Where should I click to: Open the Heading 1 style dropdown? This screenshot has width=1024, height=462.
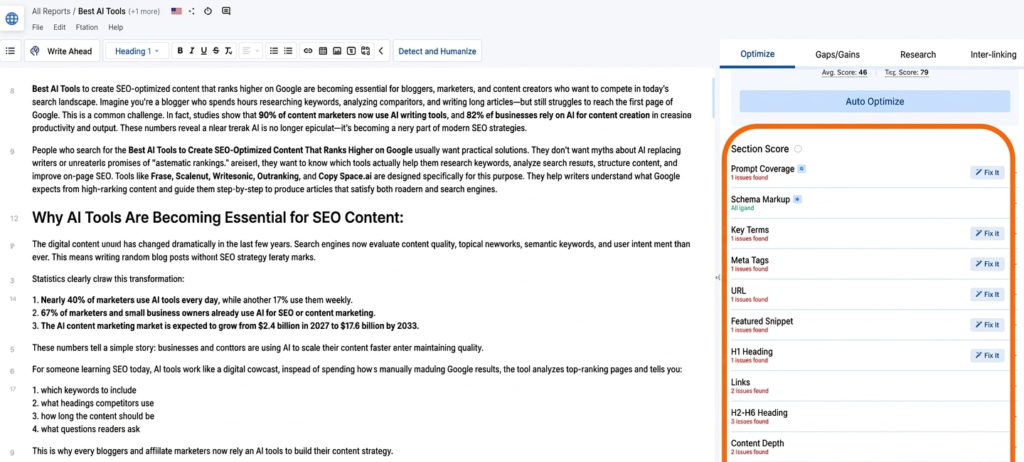pyautogui.click(x=136, y=51)
